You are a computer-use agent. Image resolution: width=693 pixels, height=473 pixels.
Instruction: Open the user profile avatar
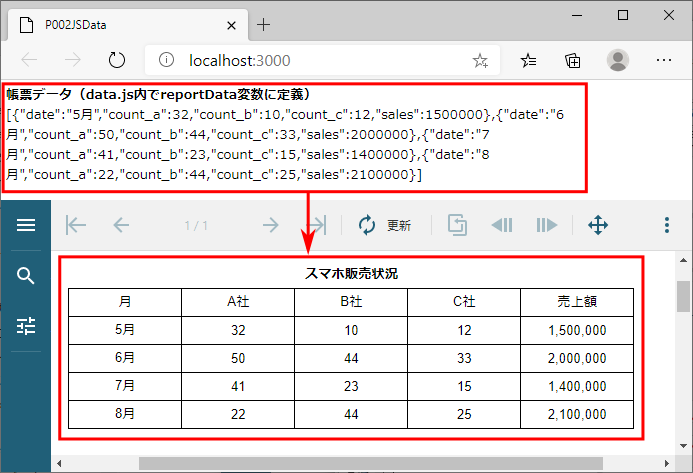[x=618, y=60]
